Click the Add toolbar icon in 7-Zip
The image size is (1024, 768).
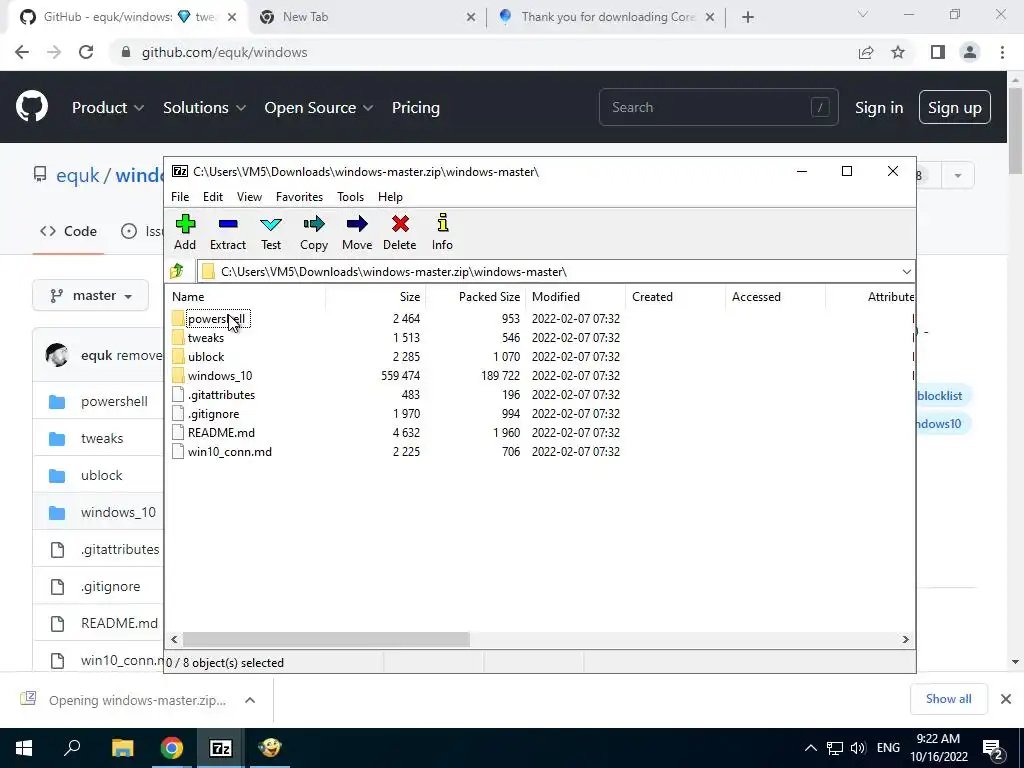pyautogui.click(x=185, y=232)
